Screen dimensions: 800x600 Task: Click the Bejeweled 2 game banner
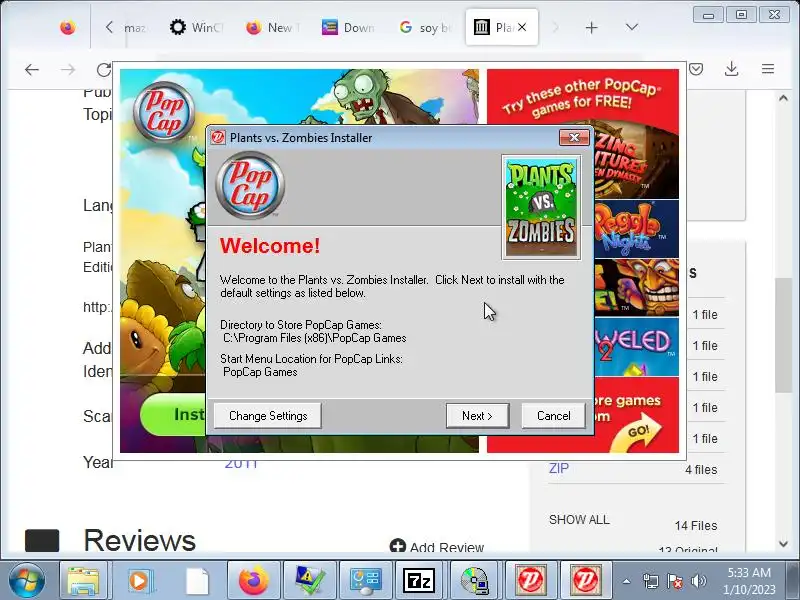point(636,347)
